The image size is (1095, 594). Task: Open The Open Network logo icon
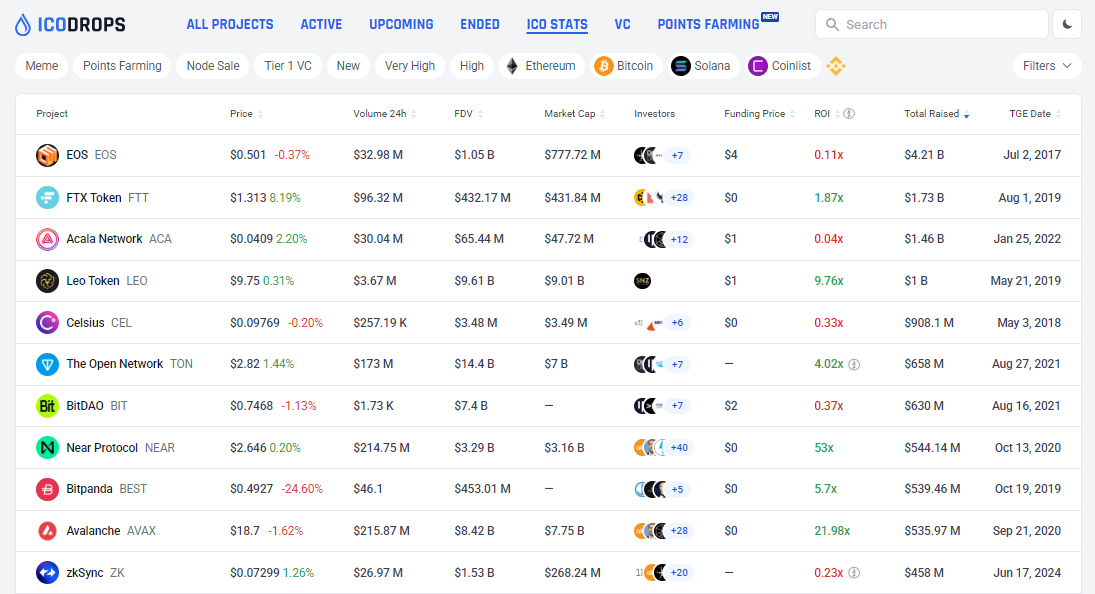coord(47,364)
